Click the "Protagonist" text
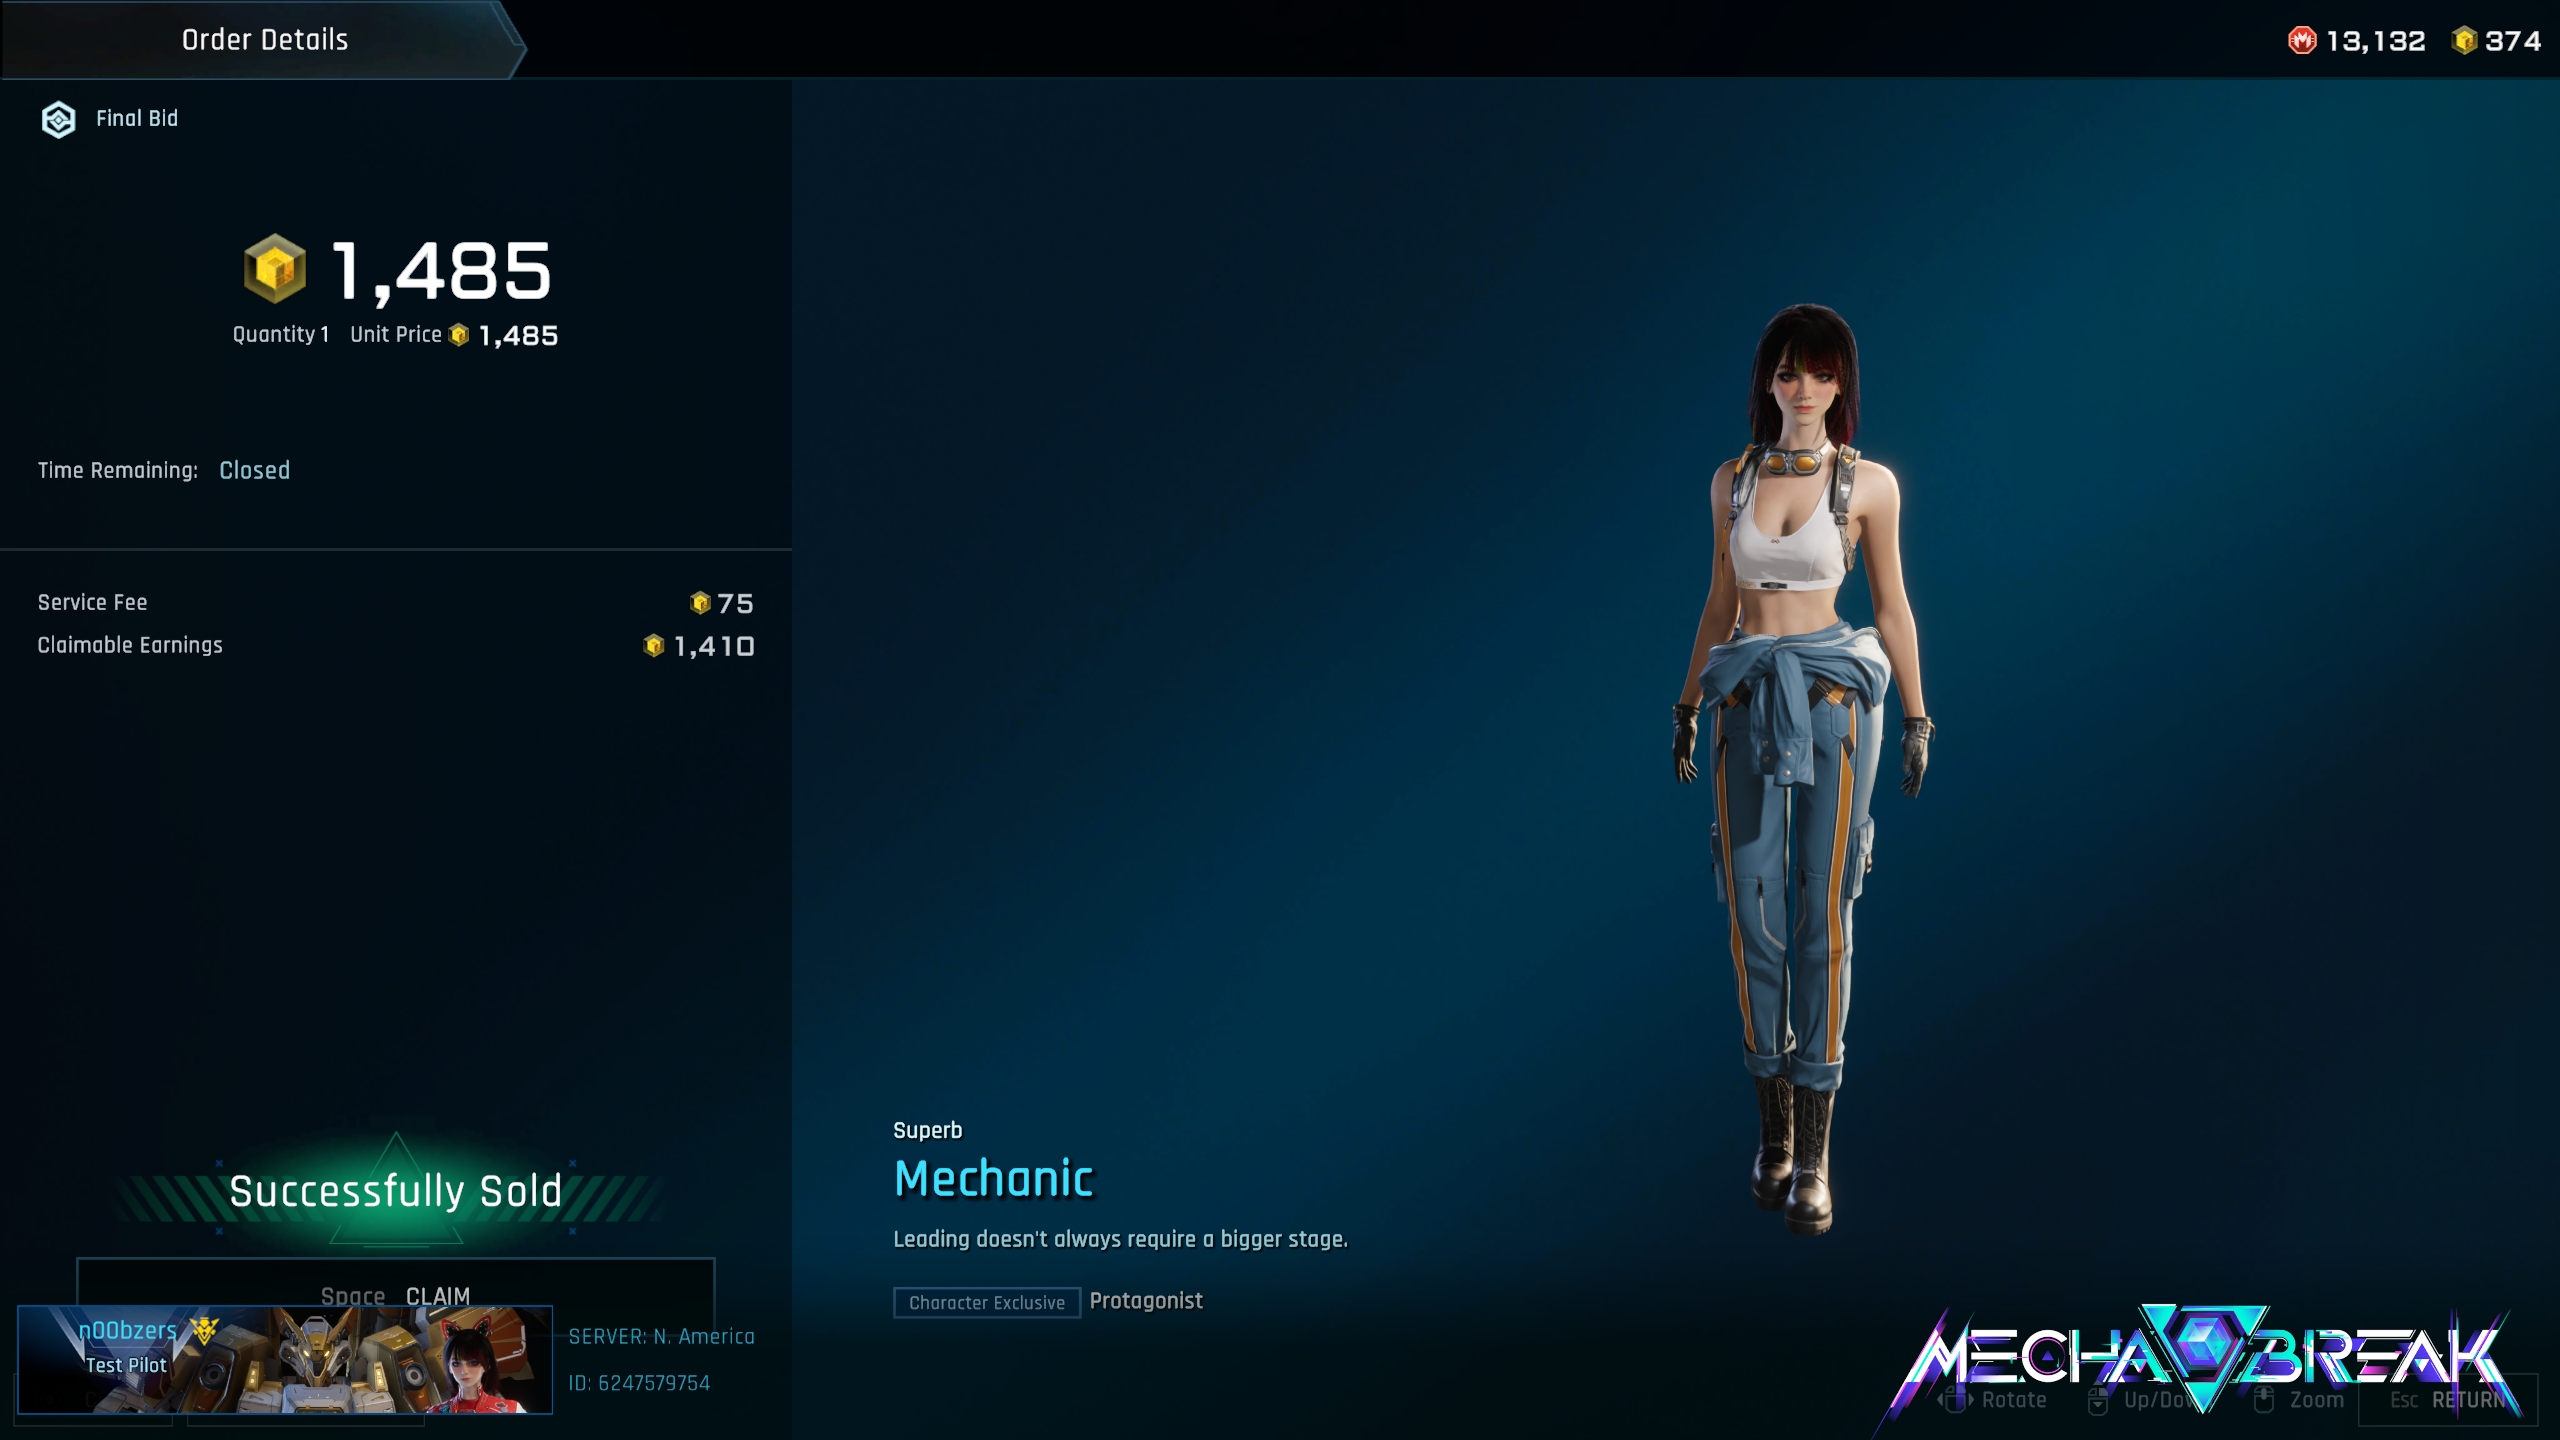Screen dimensions: 2560x1440 (x=1146, y=1301)
